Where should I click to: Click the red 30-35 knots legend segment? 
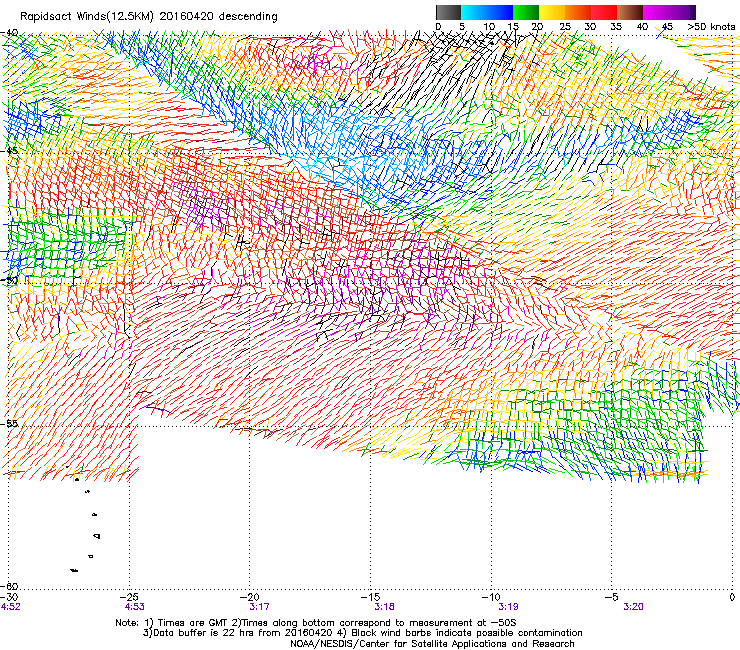pos(604,12)
